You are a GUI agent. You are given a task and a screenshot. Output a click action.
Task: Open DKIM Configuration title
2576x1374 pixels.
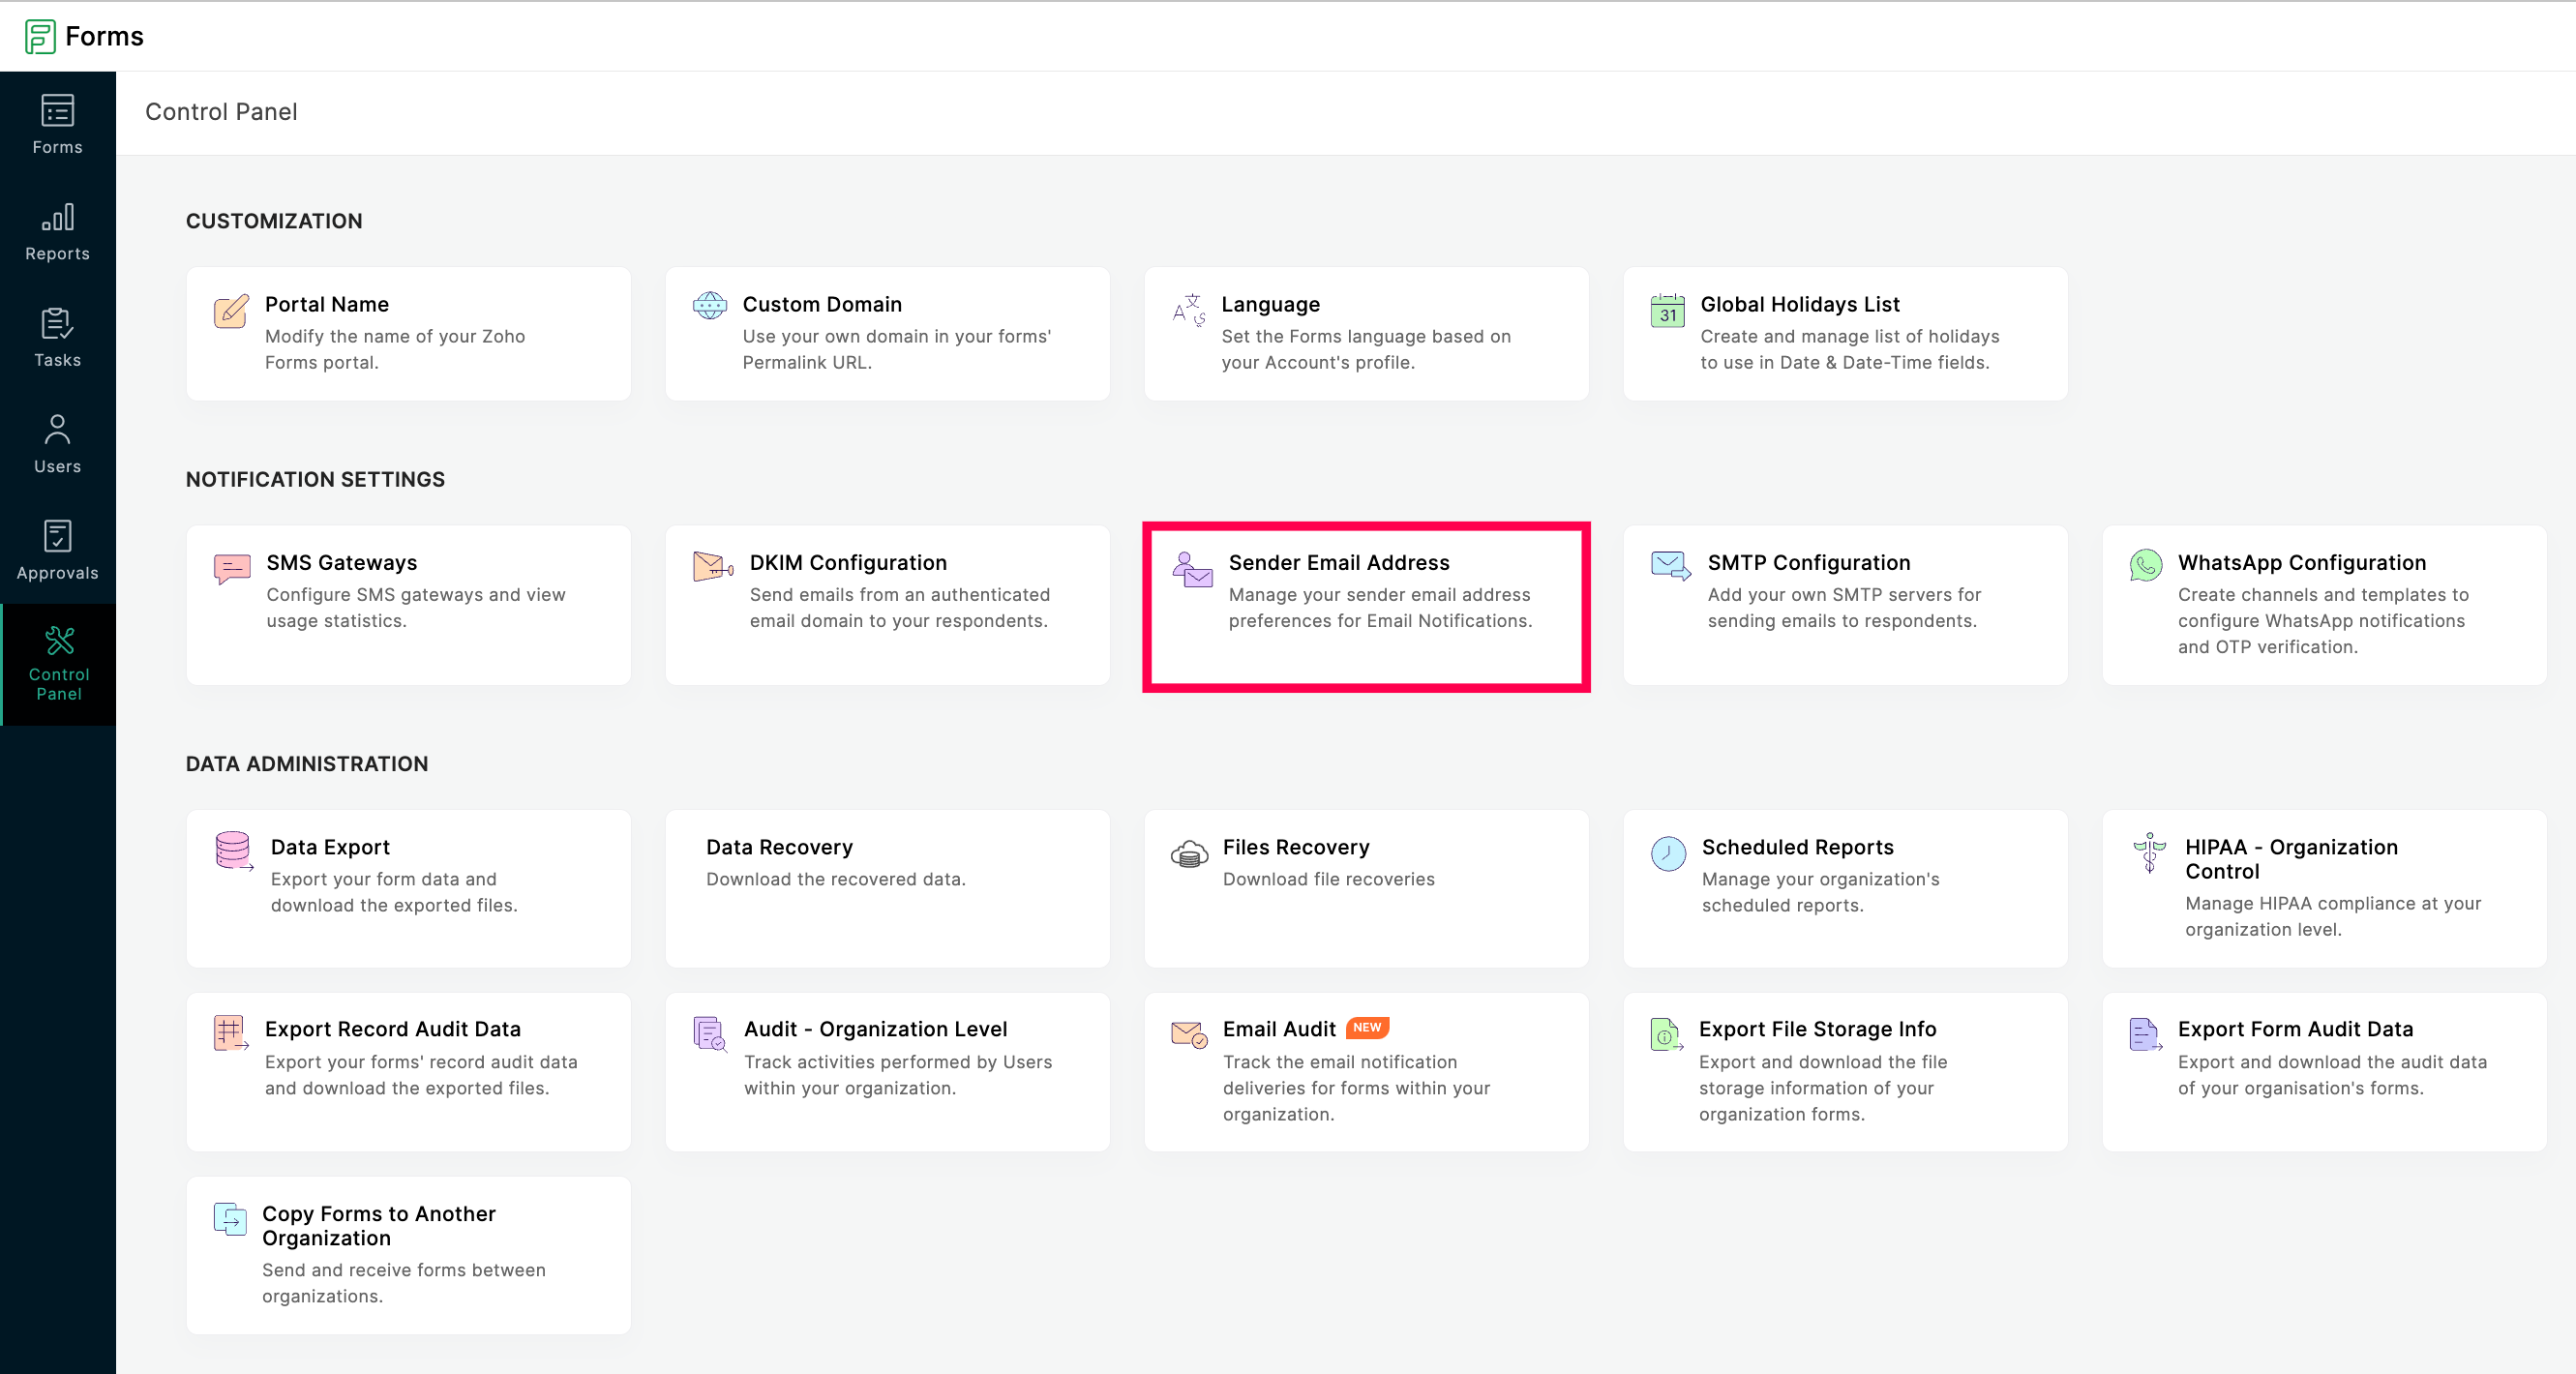848,562
